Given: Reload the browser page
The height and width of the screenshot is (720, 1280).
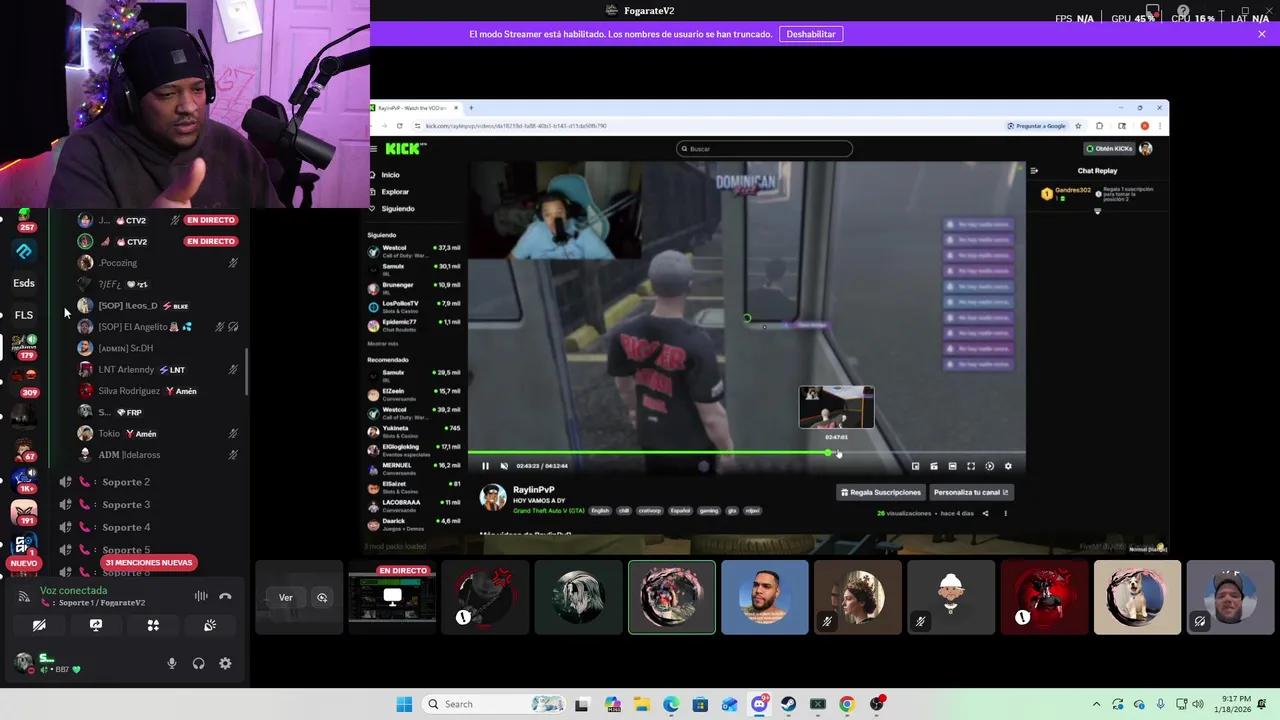Looking at the screenshot, I should pos(400,126).
